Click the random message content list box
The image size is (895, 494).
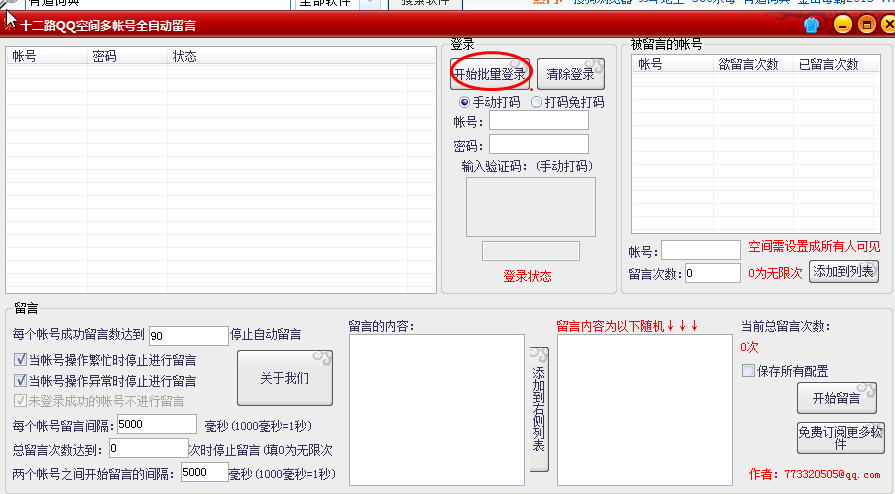tap(644, 409)
